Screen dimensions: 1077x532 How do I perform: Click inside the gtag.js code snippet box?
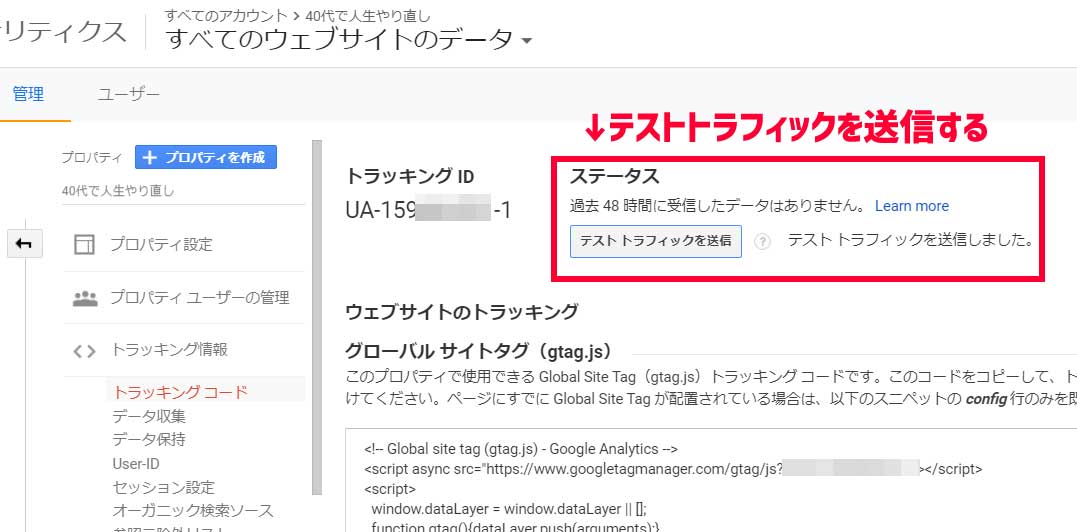700,490
